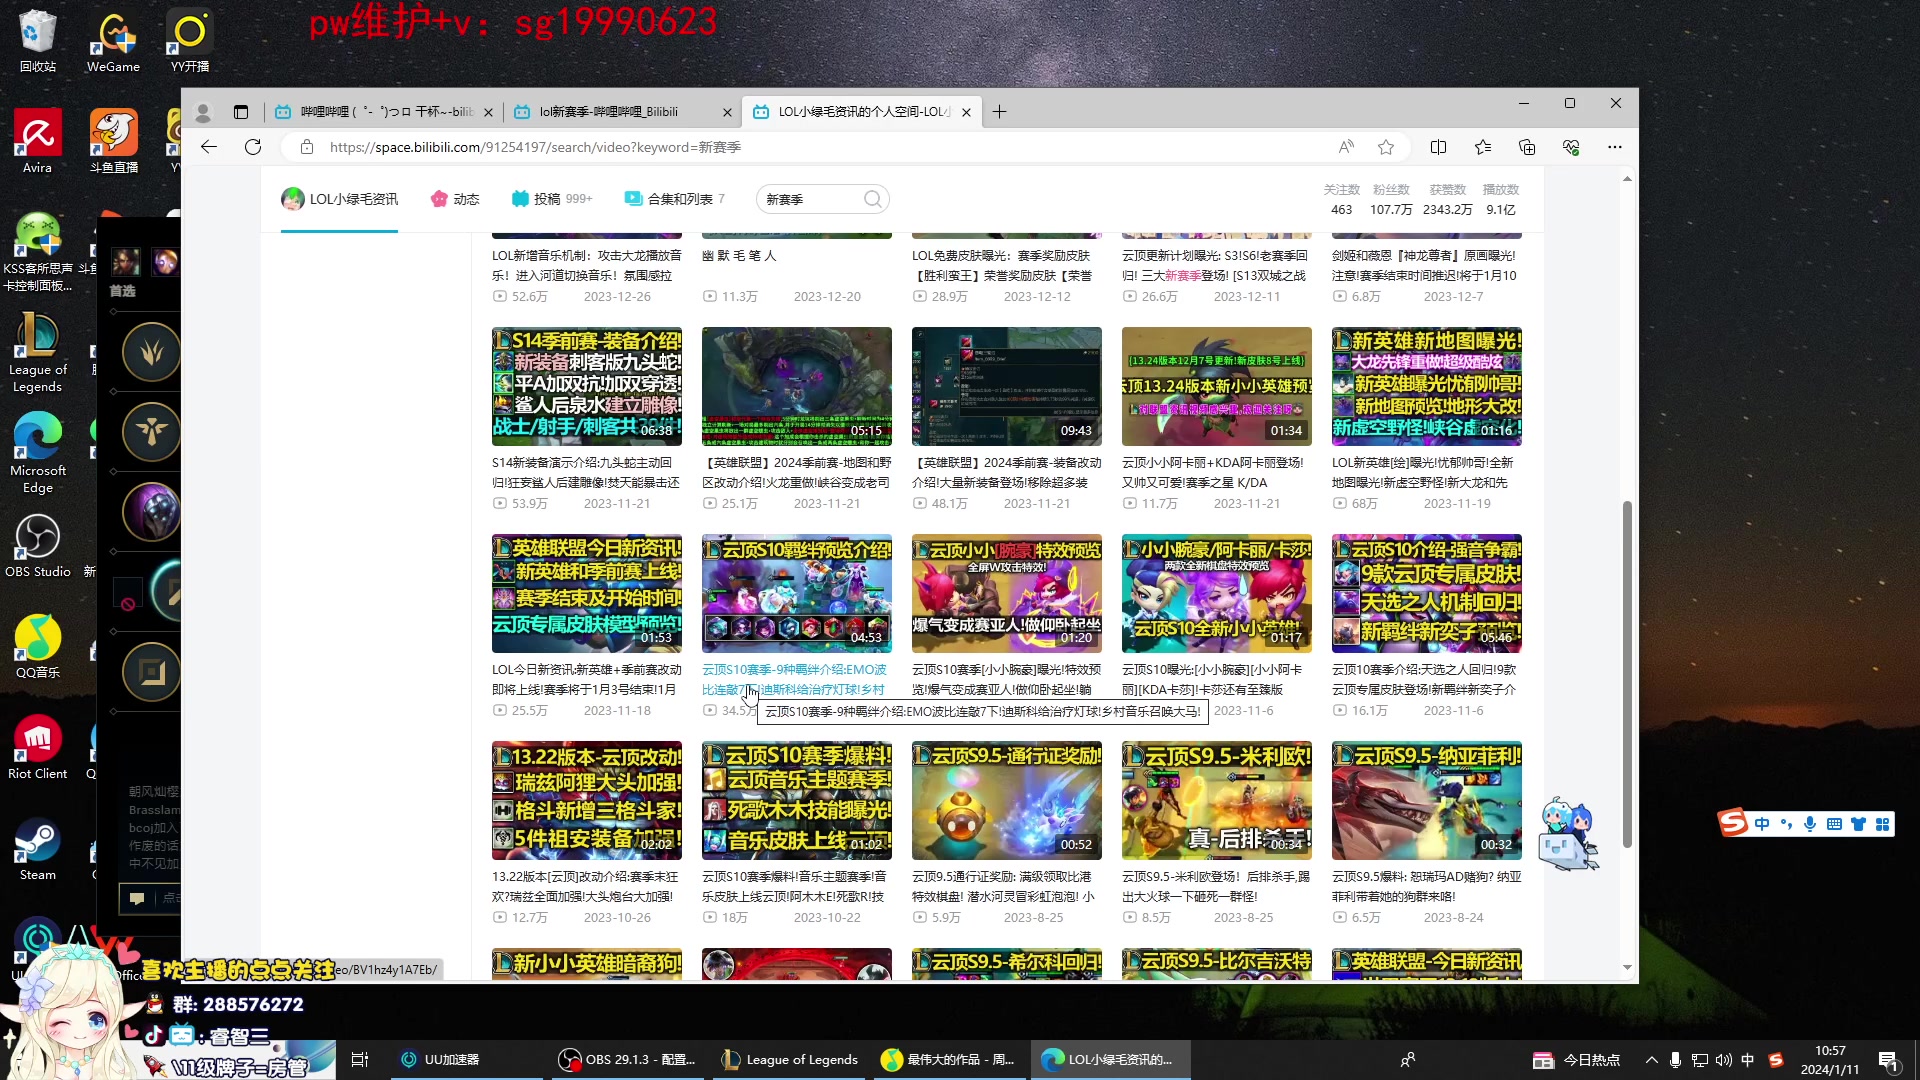Add this page to favorites star
Screen dimensions: 1920x1080
click(1386, 147)
